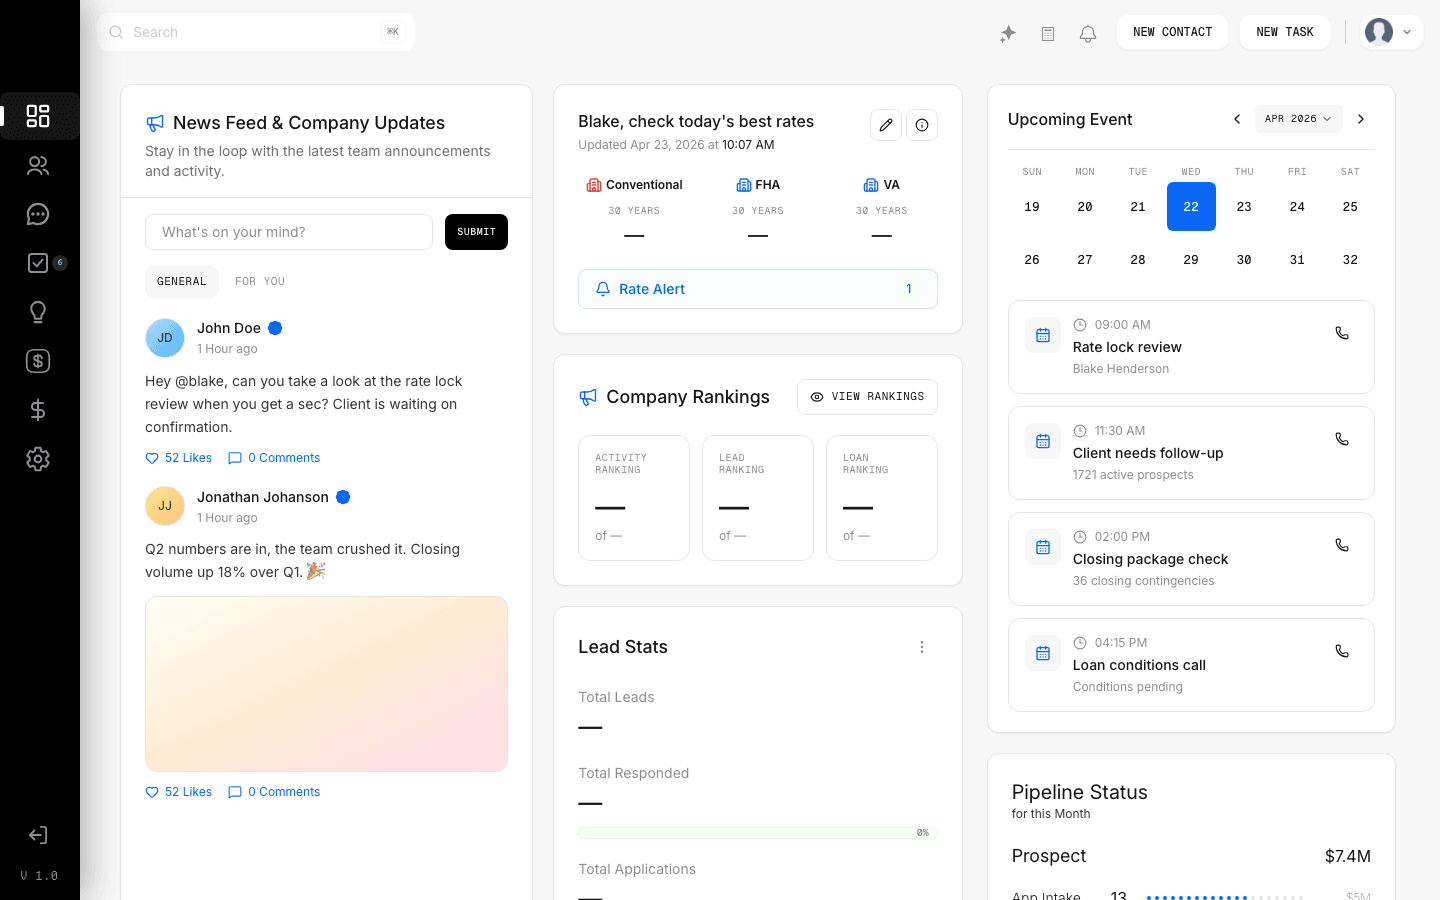Open the contacts people icon in sidebar
Screen dimensions: 1440x900
[x=38, y=165]
